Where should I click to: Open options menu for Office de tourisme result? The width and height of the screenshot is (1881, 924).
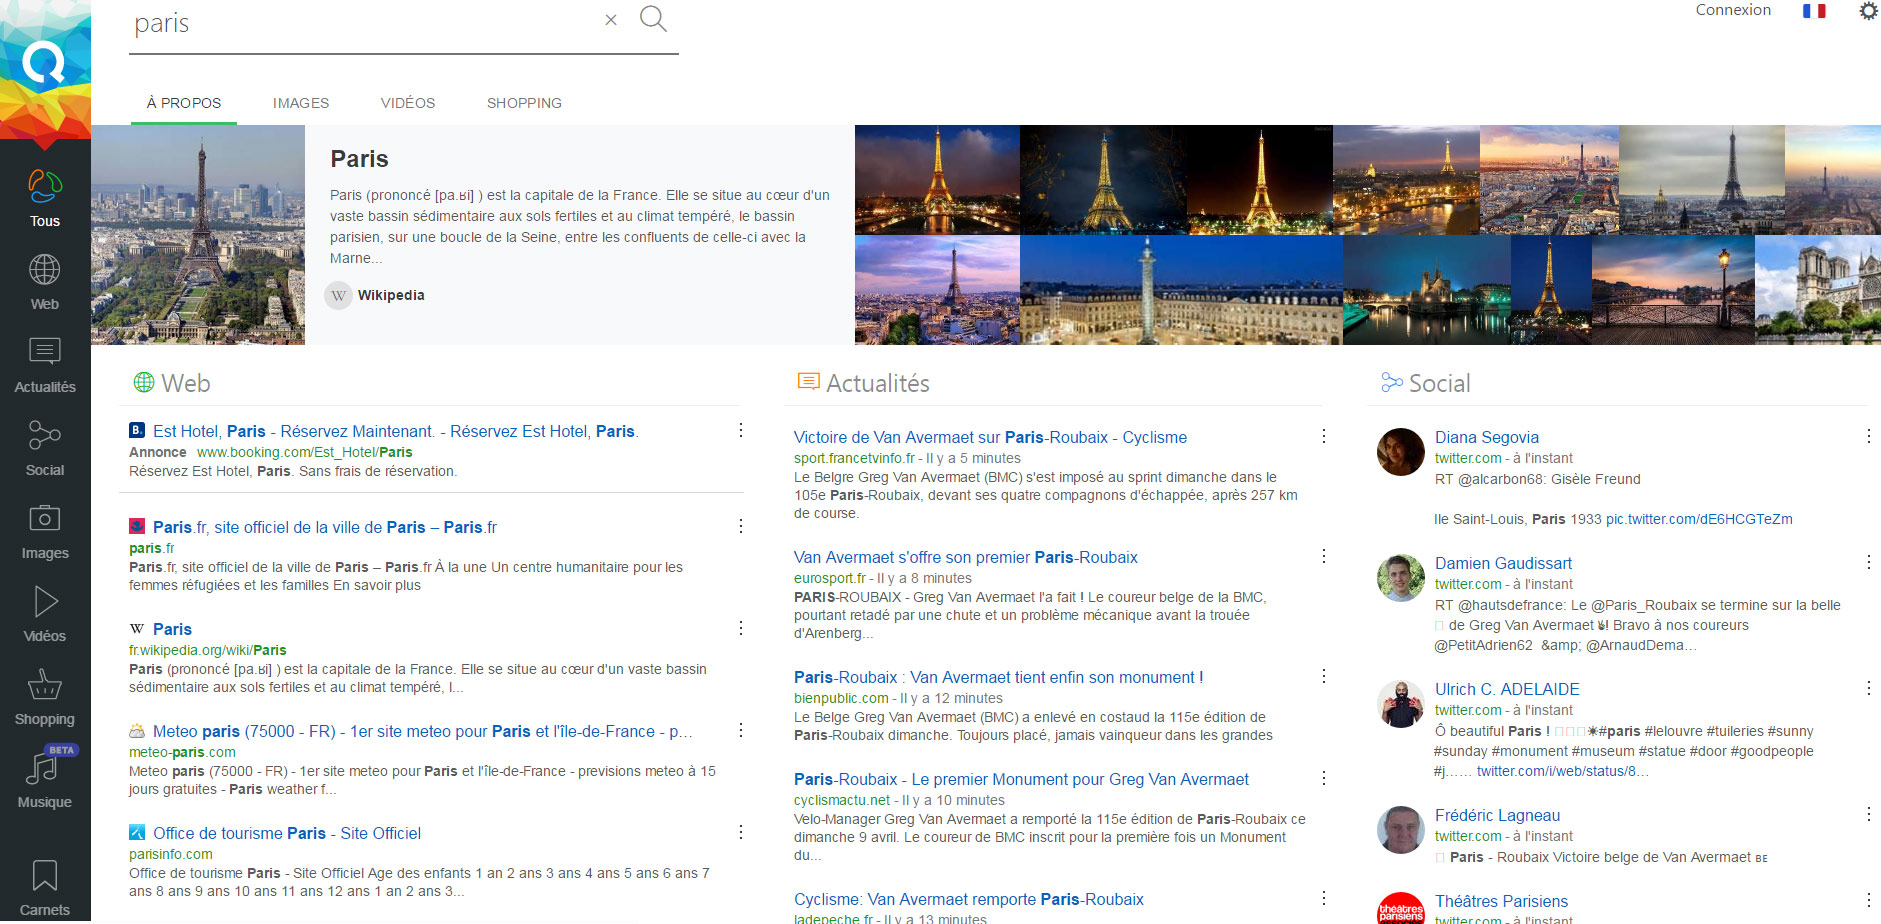(741, 832)
